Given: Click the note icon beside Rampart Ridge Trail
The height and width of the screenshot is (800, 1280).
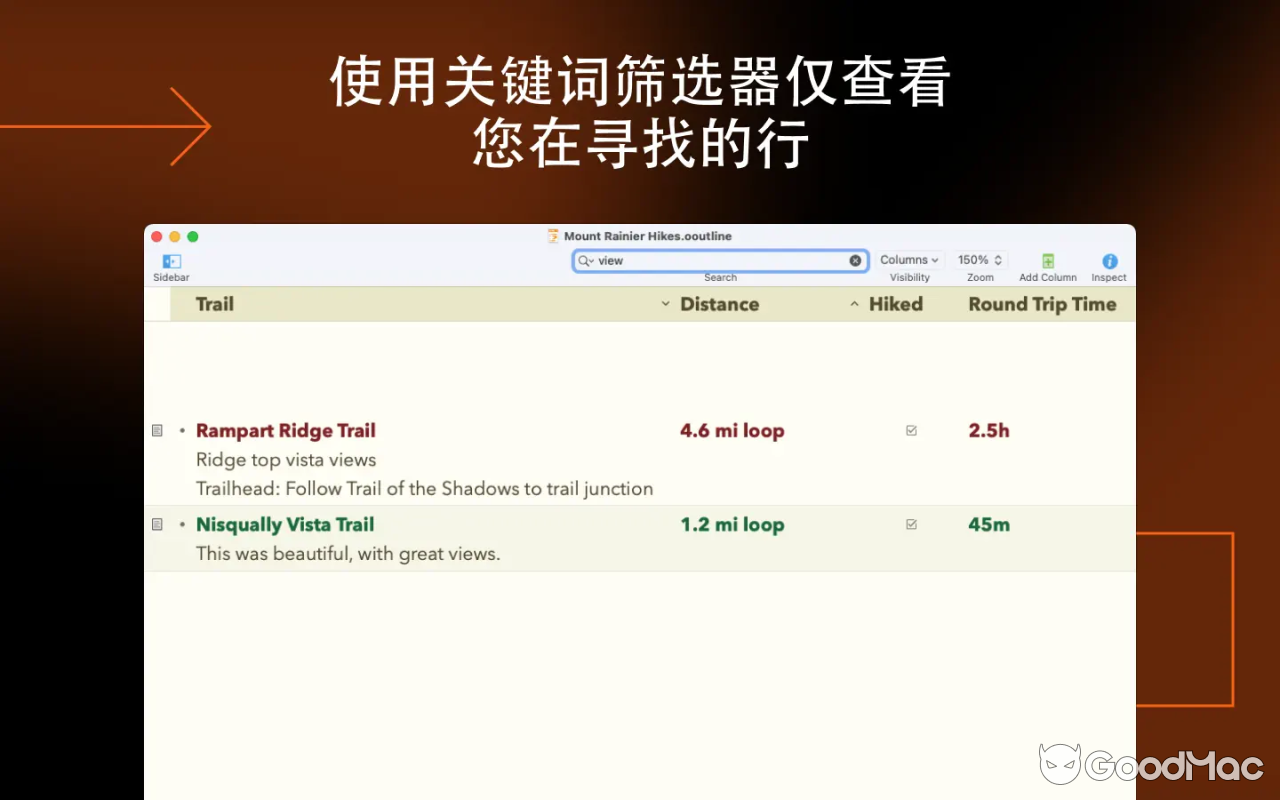Looking at the screenshot, I should [x=157, y=430].
